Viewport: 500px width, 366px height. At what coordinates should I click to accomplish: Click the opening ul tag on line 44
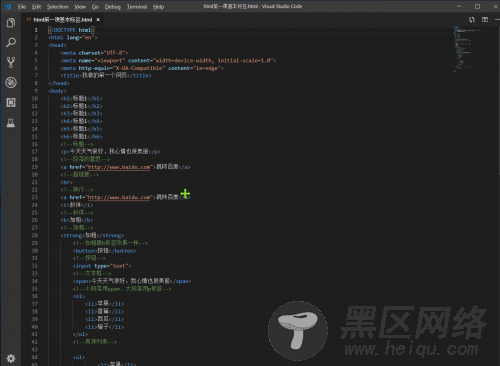pos(79,357)
